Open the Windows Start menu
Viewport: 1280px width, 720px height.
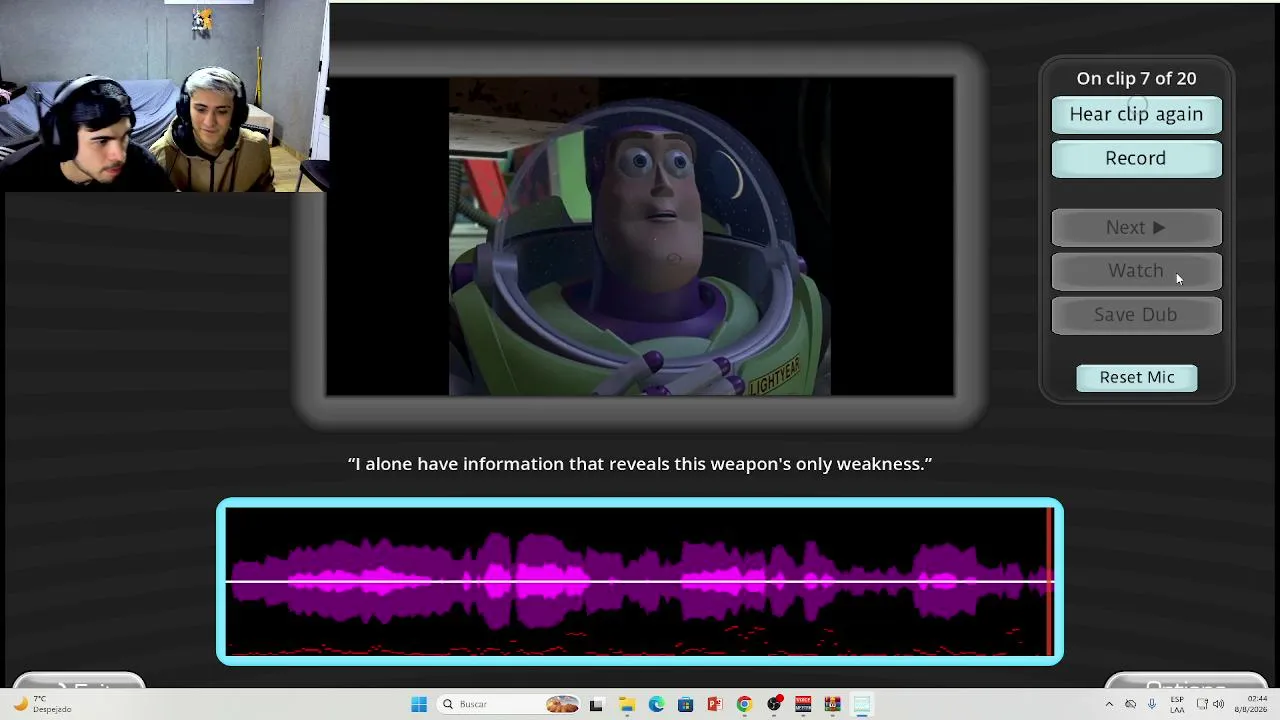[x=419, y=704]
